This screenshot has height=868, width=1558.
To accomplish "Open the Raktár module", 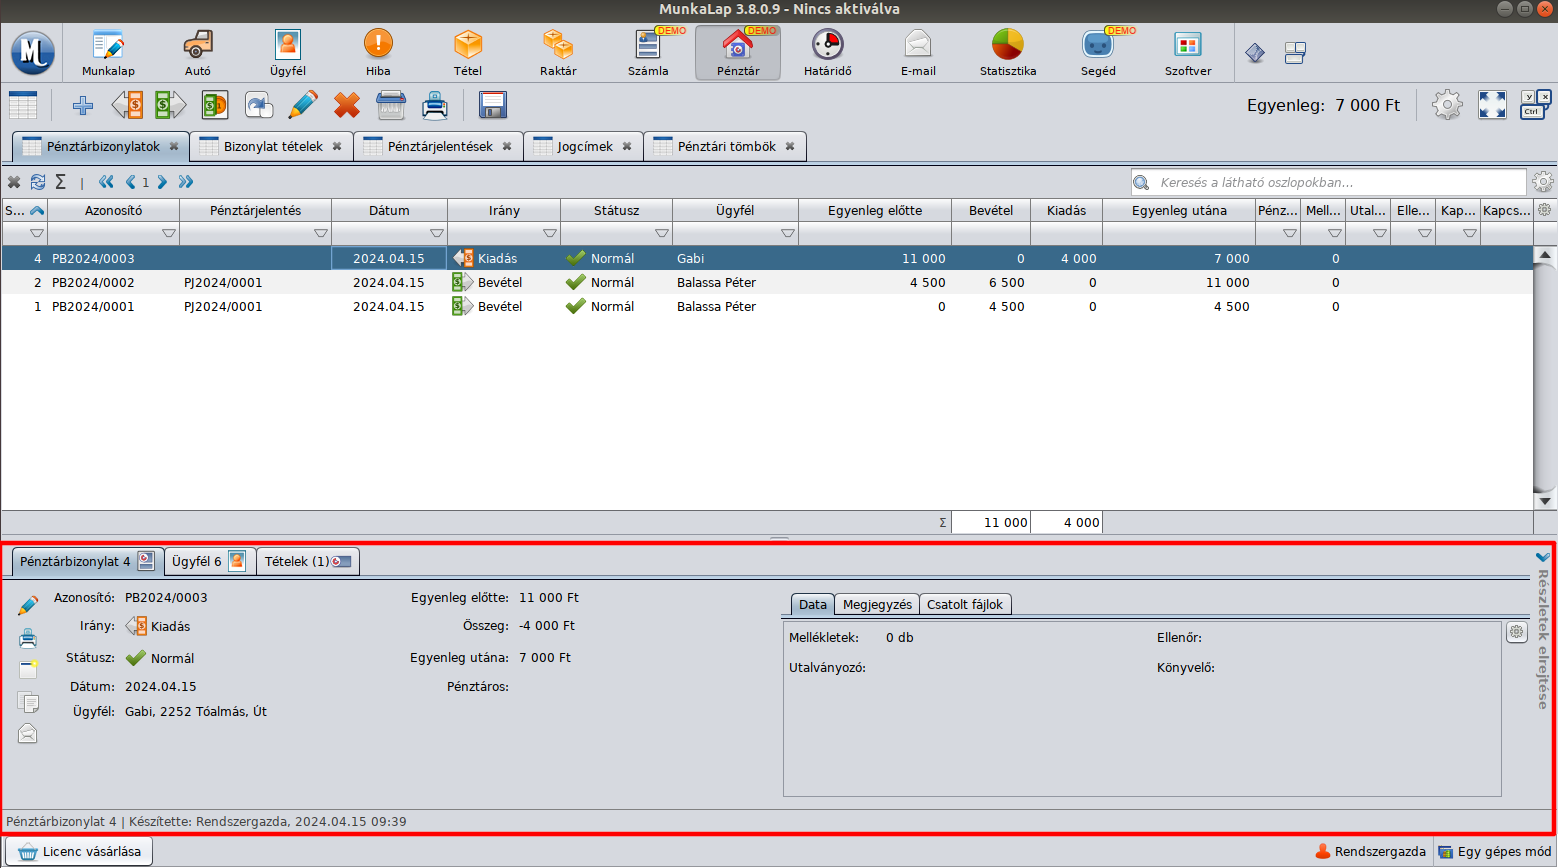I will (x=558, y=52).
